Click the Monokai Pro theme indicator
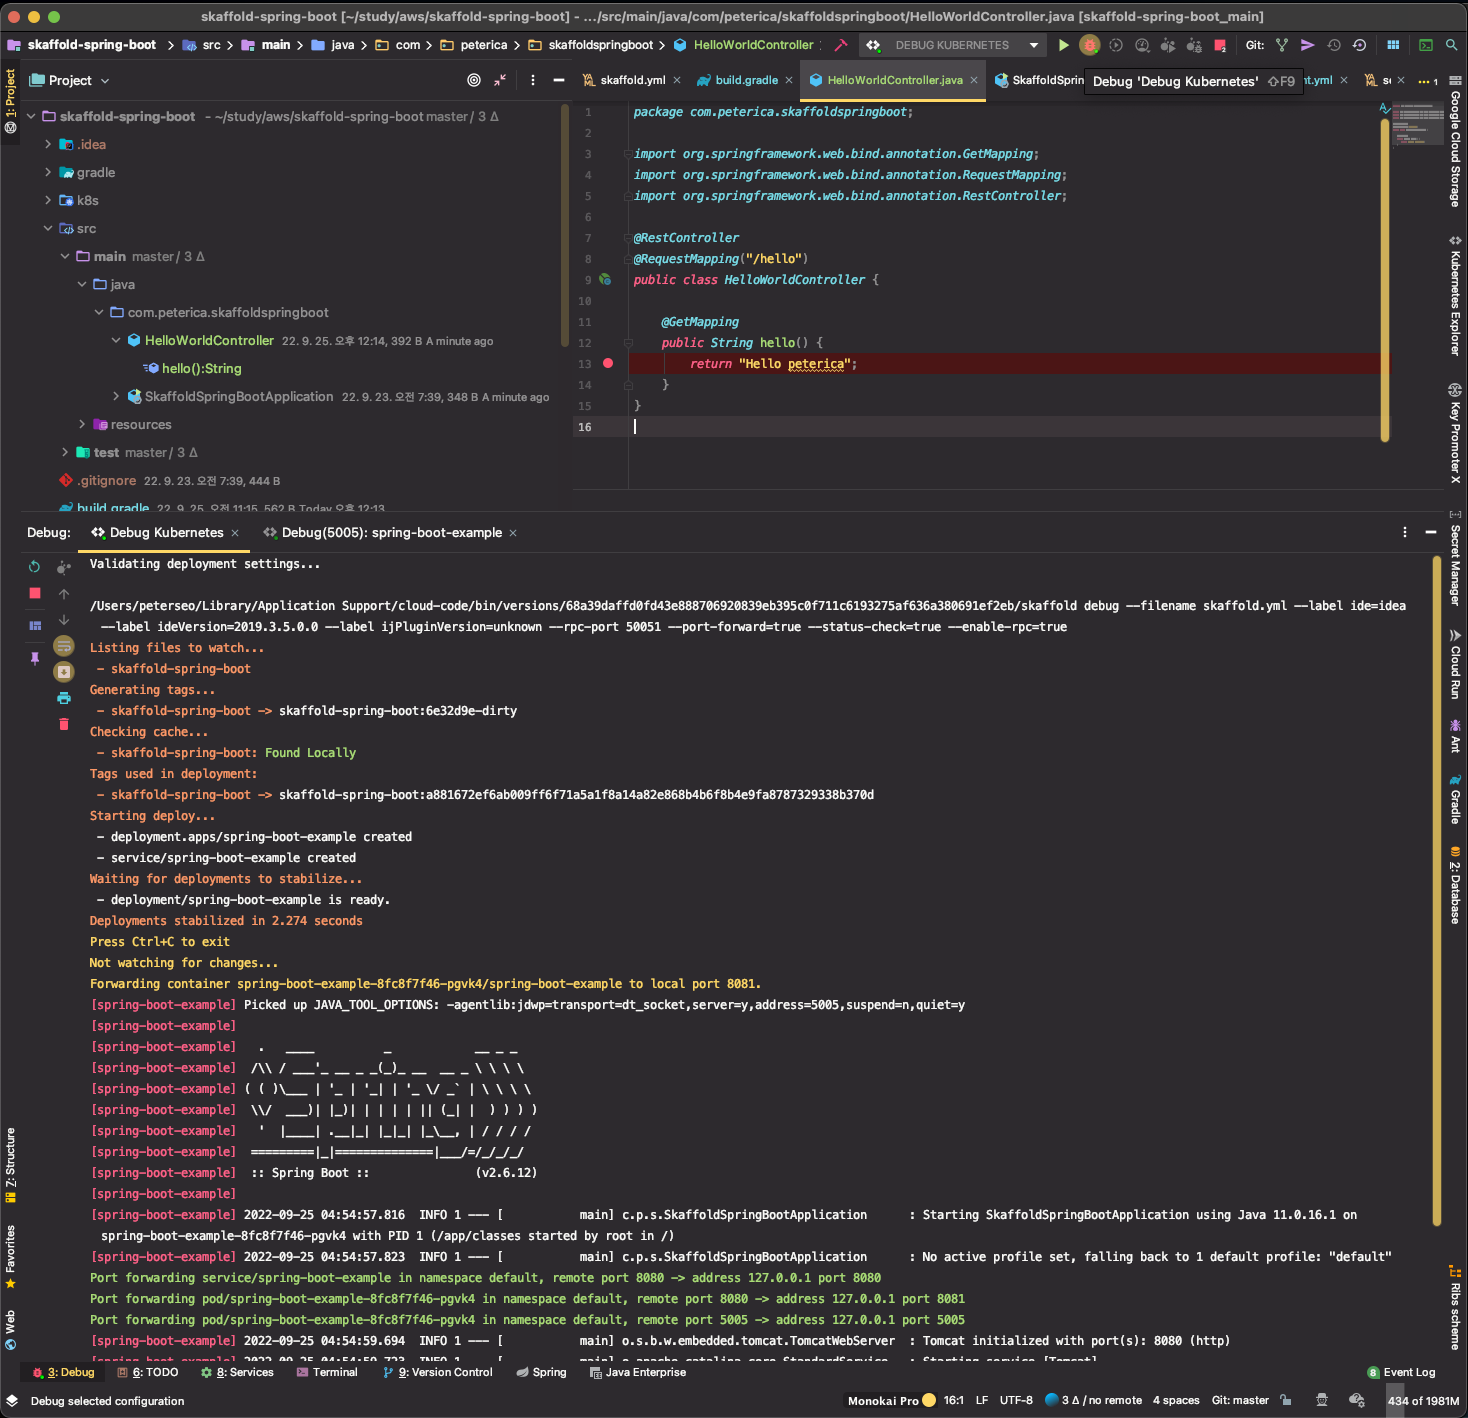 (891, 1401)
